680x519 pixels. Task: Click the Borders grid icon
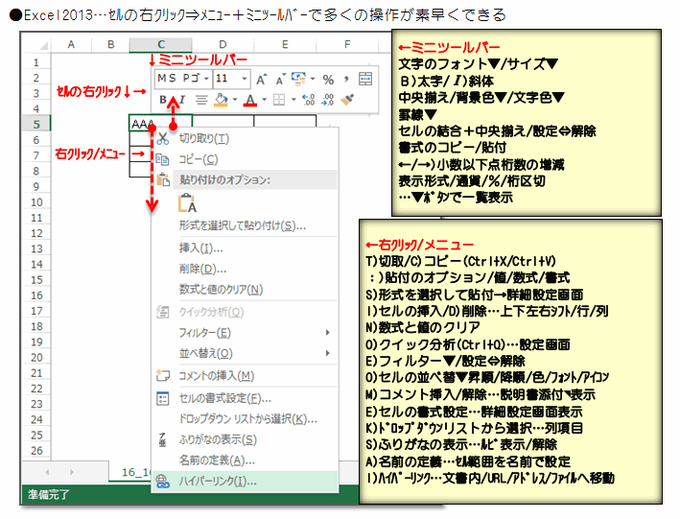tap(279, 100)
